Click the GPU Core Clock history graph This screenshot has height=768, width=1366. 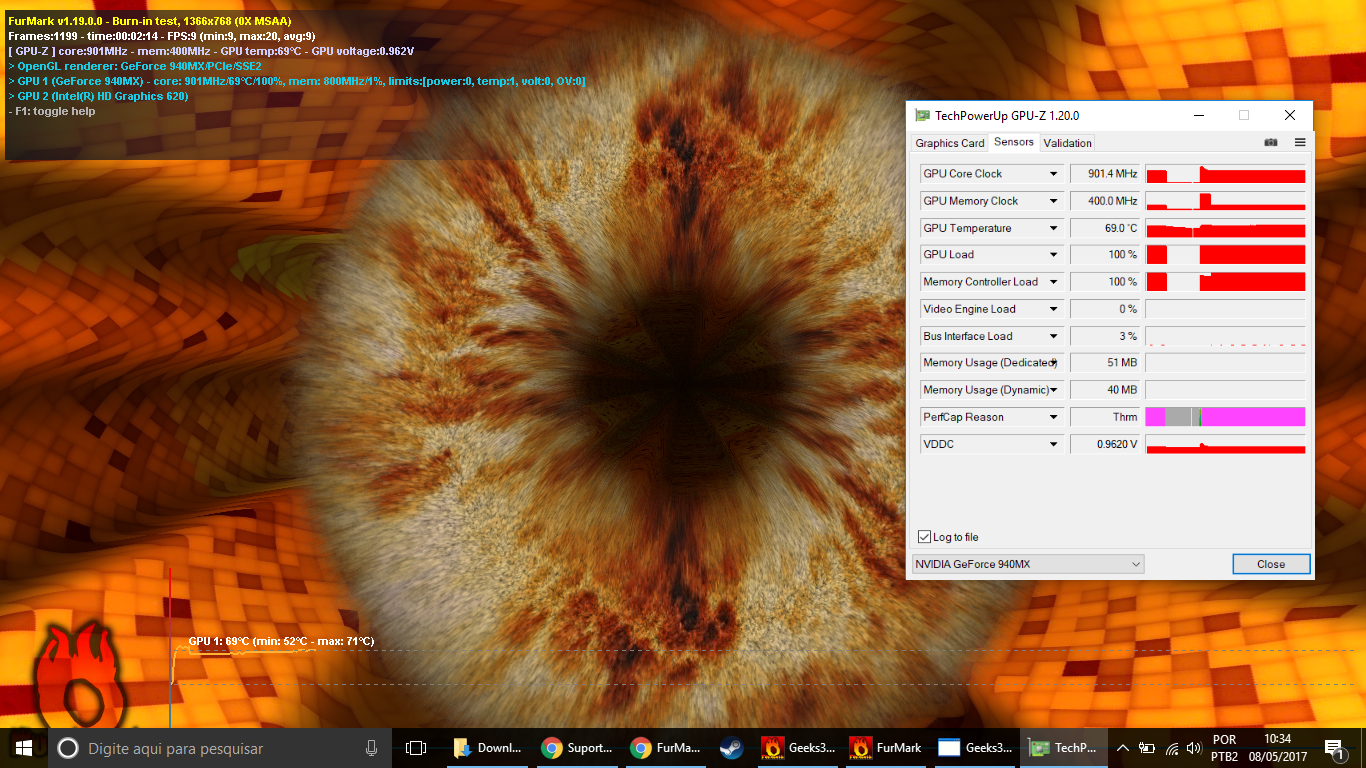click(x=1225, y=174)
